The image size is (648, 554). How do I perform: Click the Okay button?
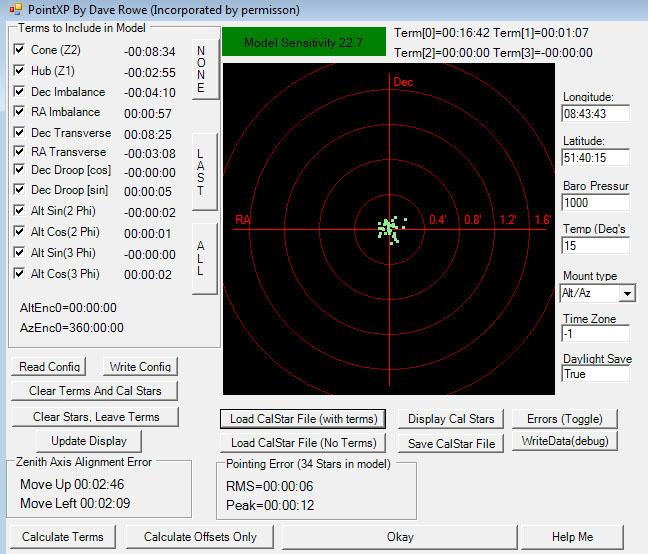(x=400, y=537)
